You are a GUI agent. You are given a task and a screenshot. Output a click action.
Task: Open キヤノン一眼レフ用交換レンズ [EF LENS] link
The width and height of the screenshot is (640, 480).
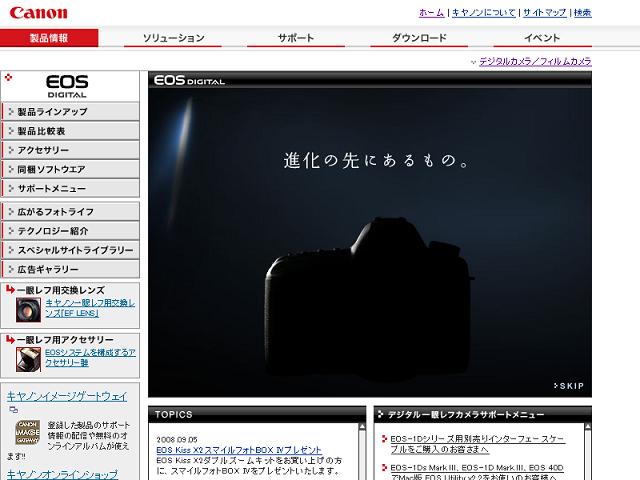[x=90, y=308]
